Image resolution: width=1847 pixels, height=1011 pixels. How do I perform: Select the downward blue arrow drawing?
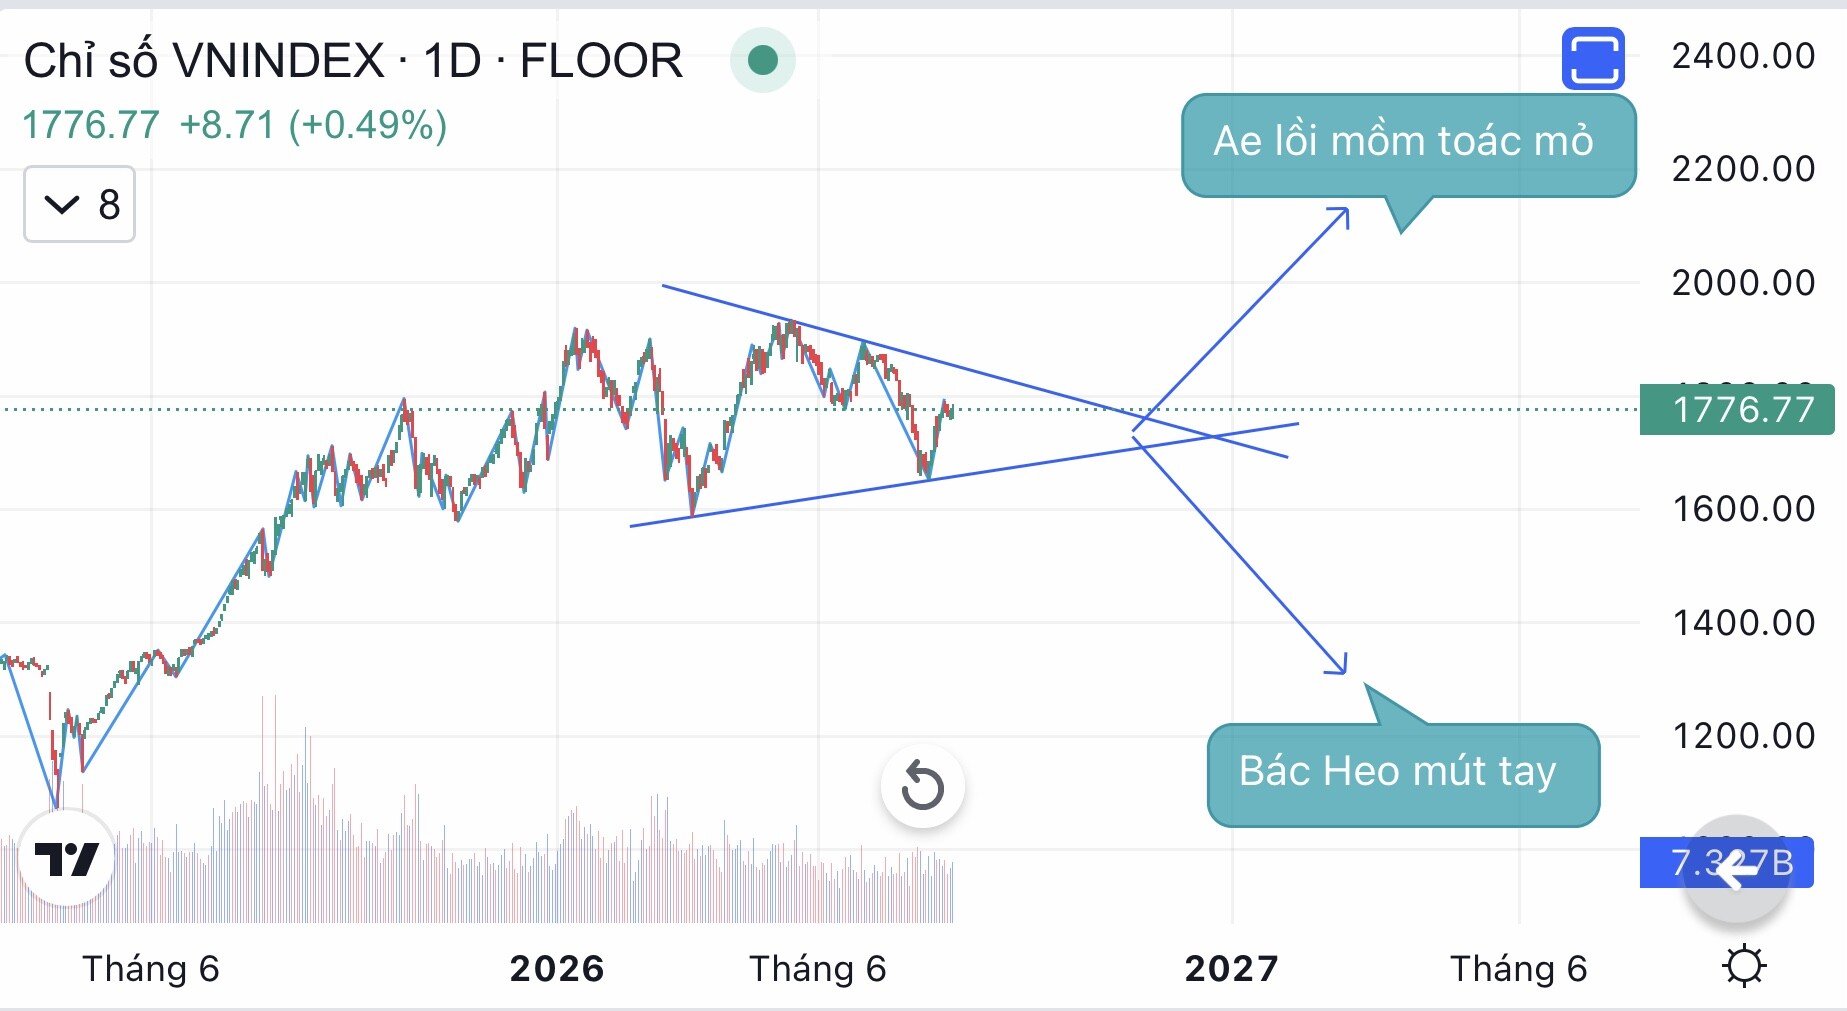tap(1240, 555)
